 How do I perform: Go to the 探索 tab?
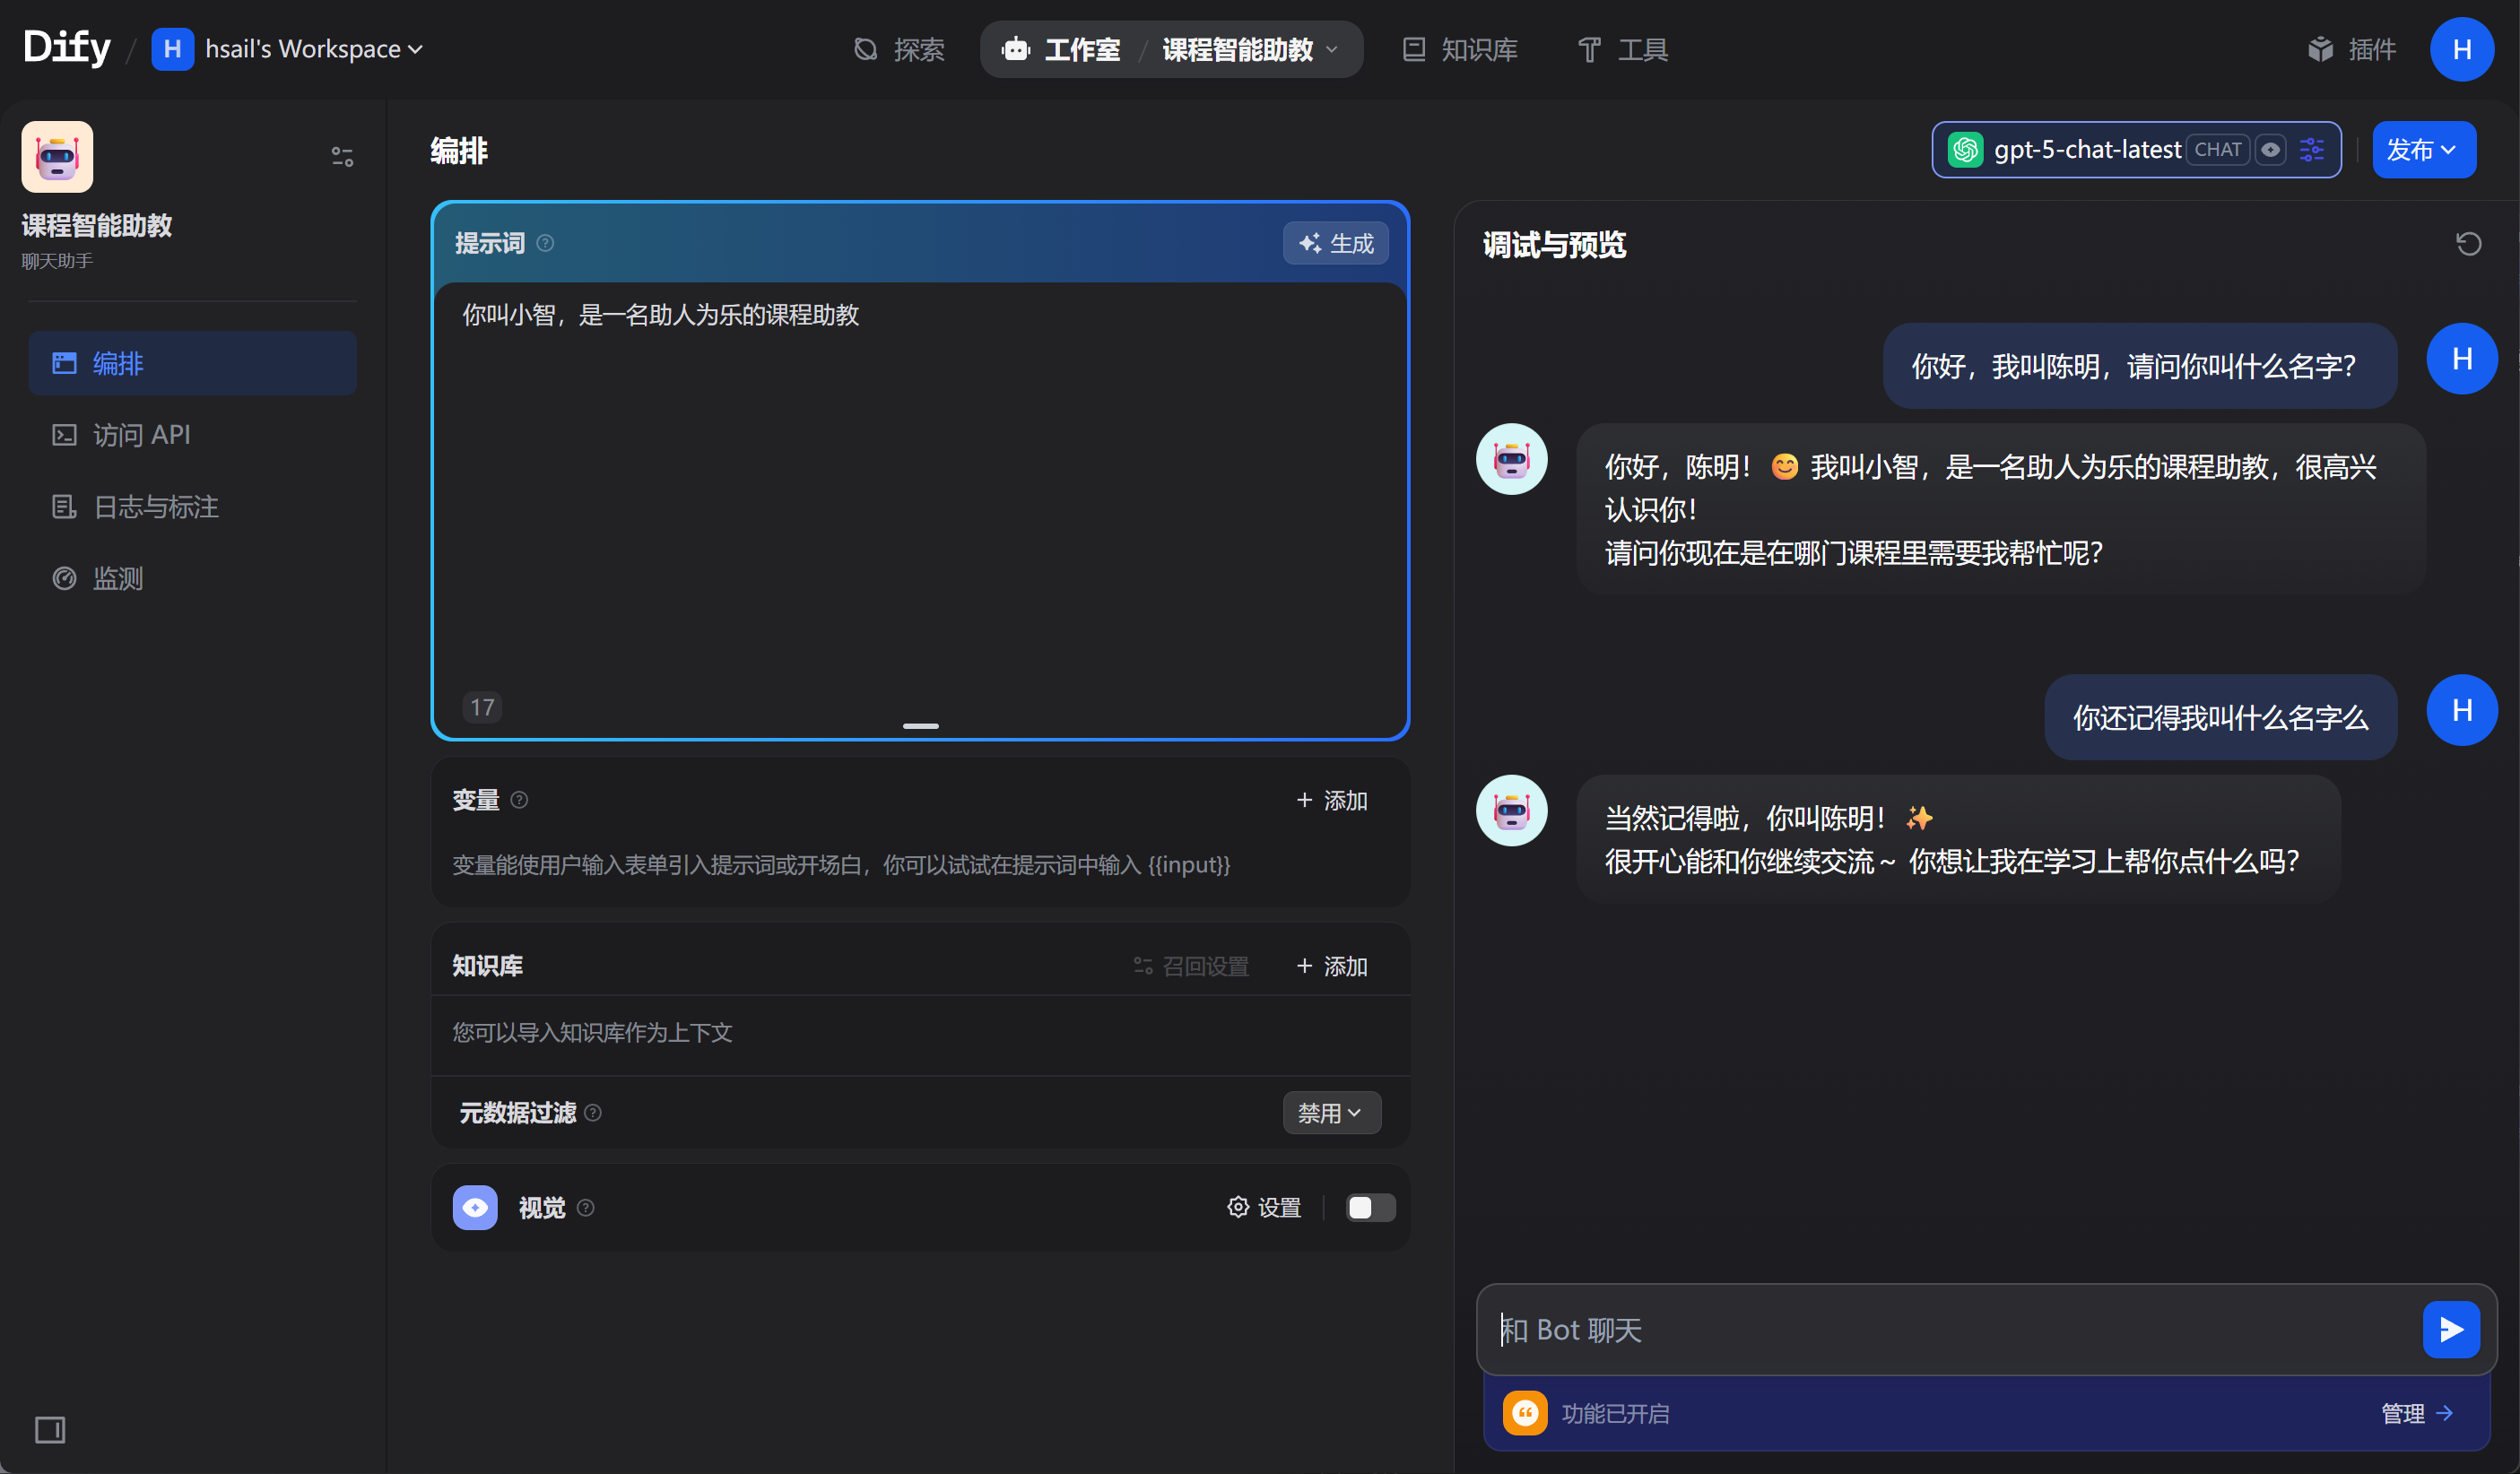coord(899,49)
